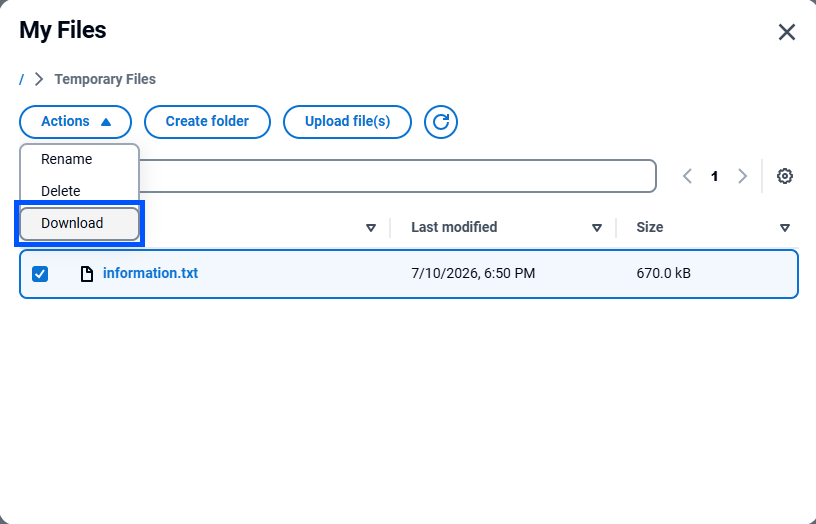Choose Delete from the Actions menu

(x=80, y=191)
